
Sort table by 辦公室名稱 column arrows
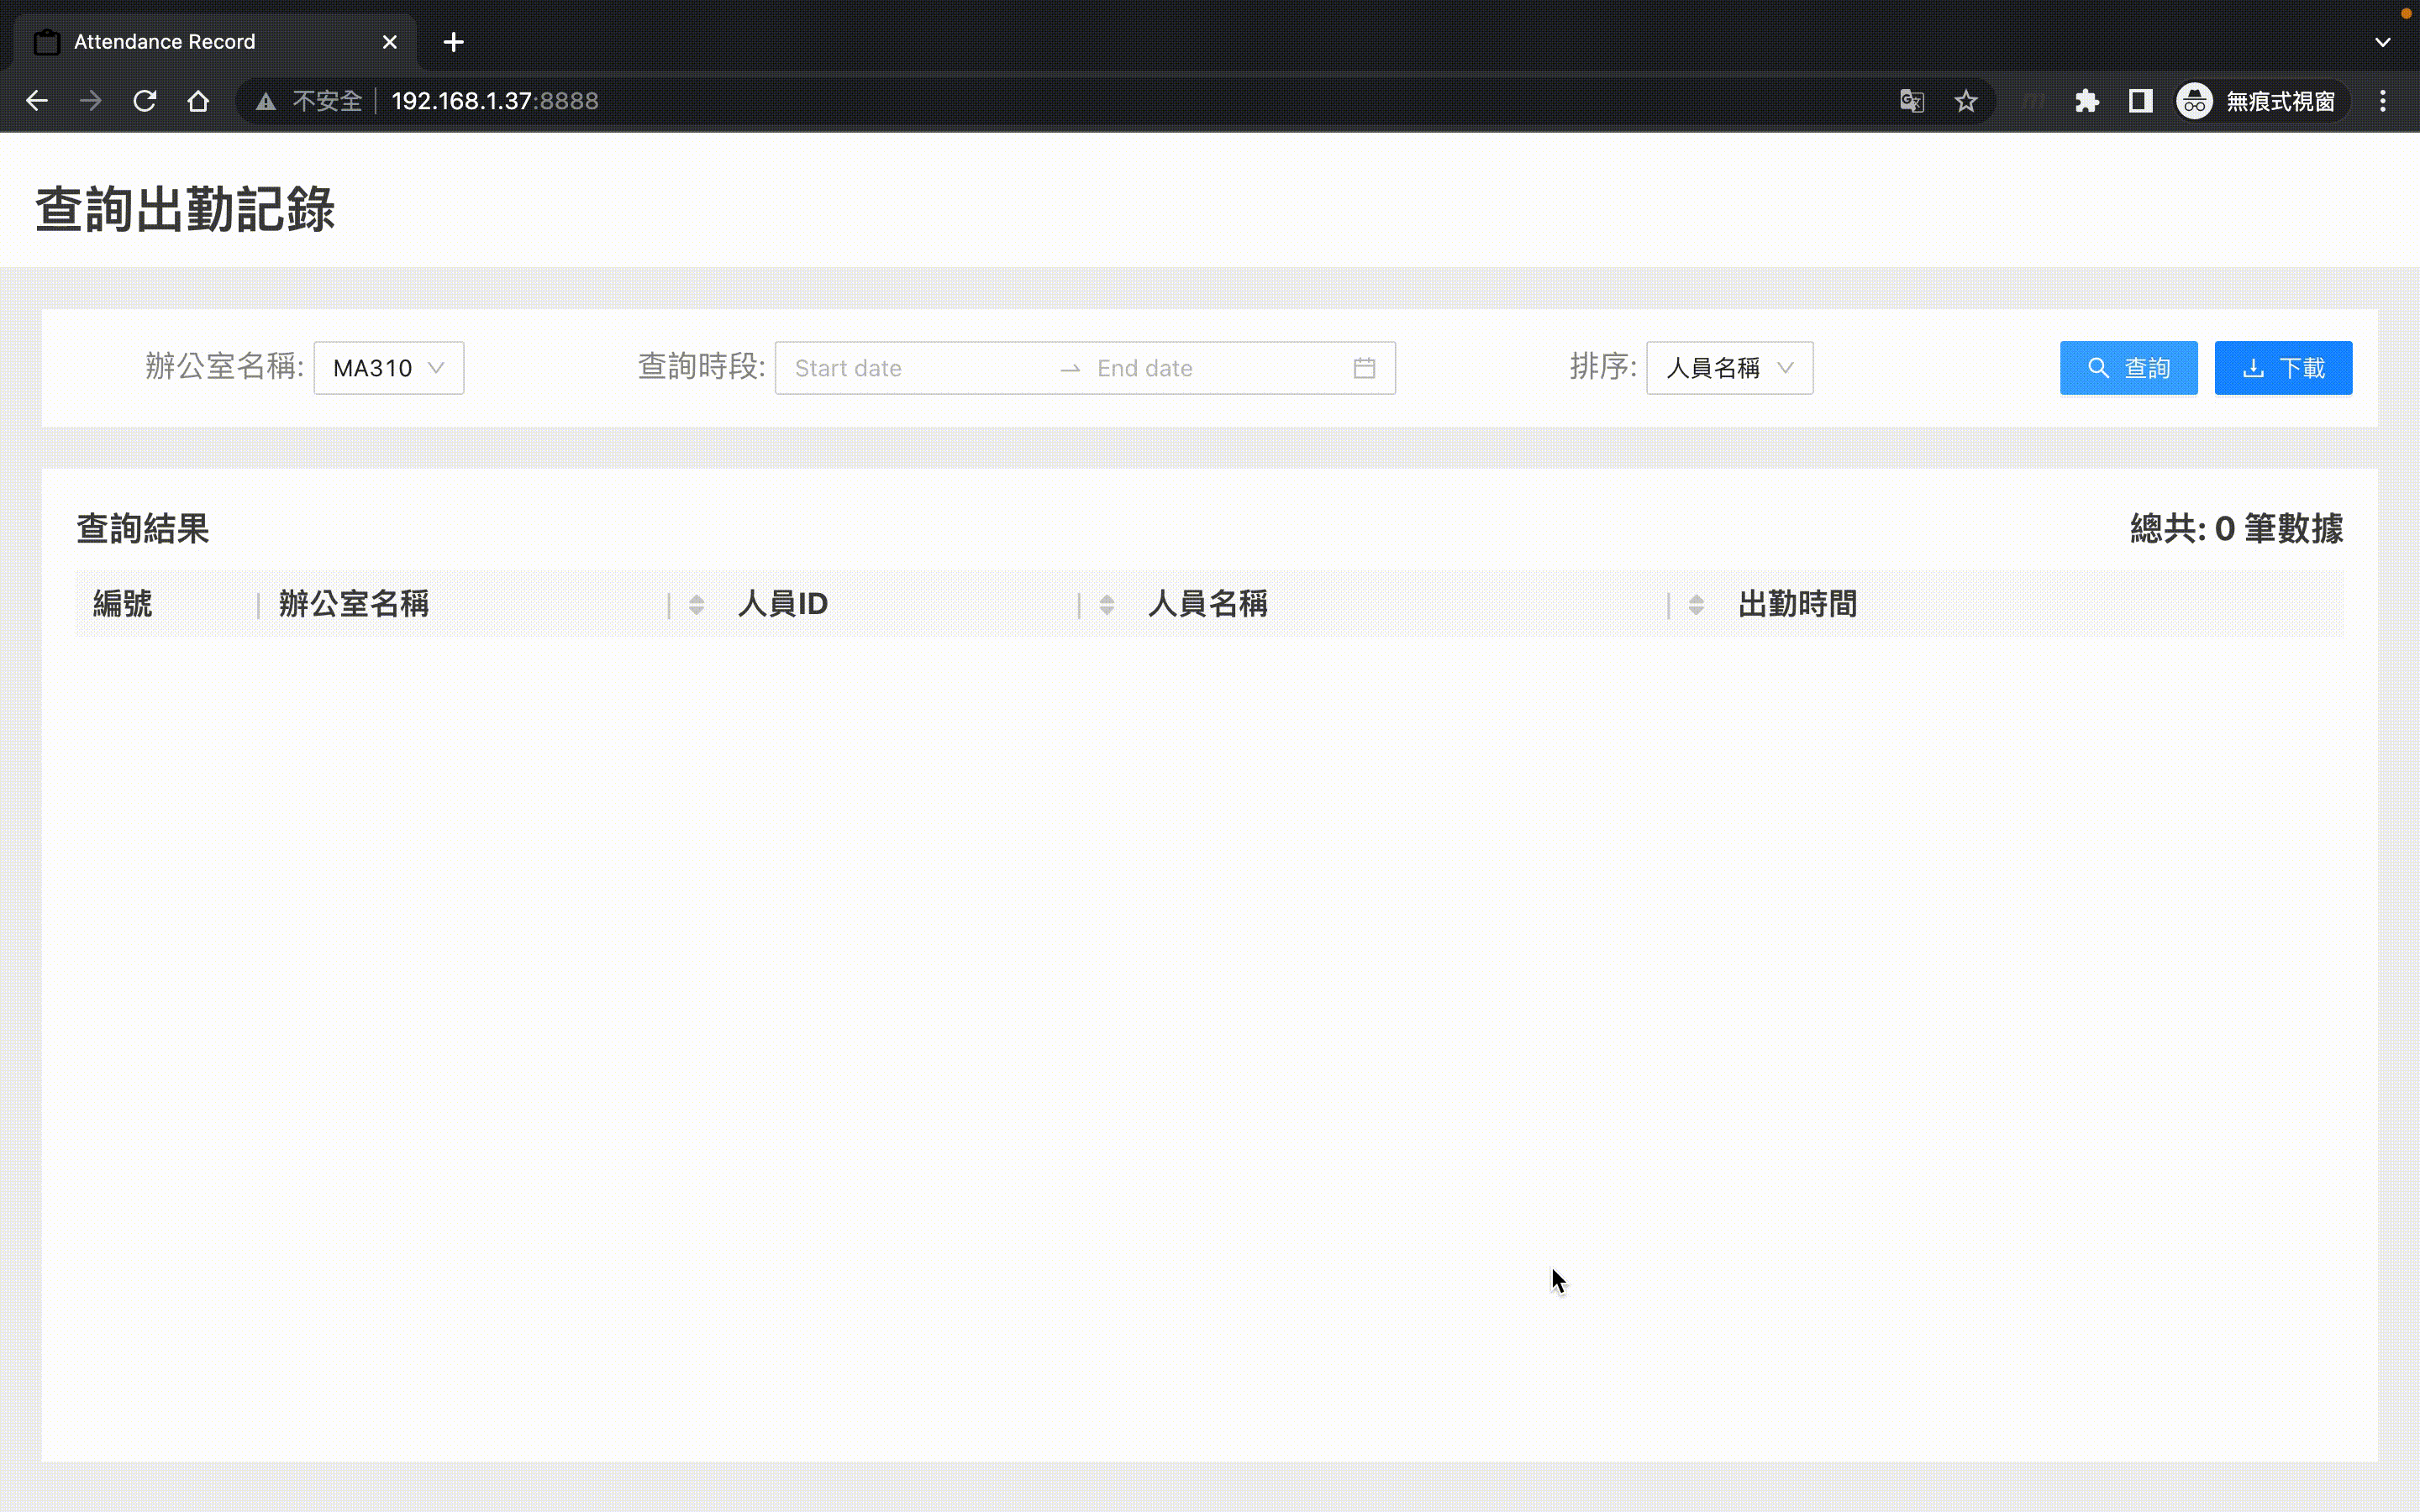[x=696, y=604]
